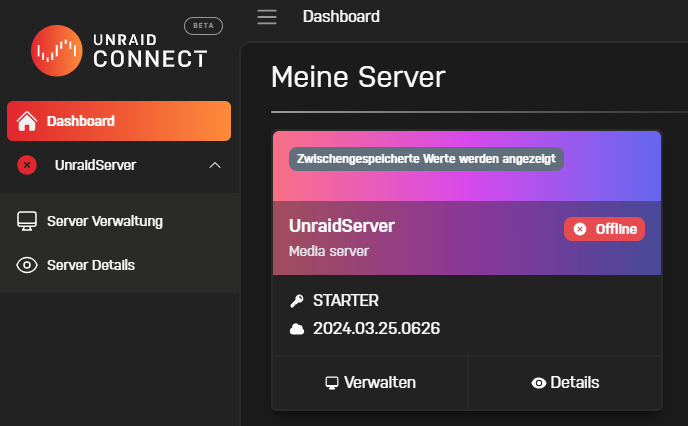Click the Dashboard page title
Screen dimensions: 688x426
tap(341, 17)
